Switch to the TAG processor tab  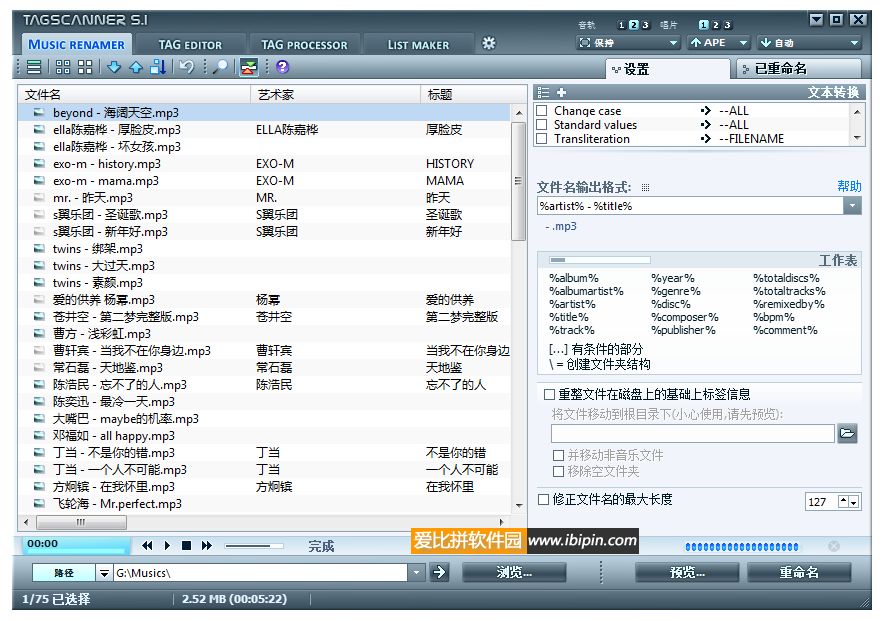pyautogui.click(x=304, y=44)
